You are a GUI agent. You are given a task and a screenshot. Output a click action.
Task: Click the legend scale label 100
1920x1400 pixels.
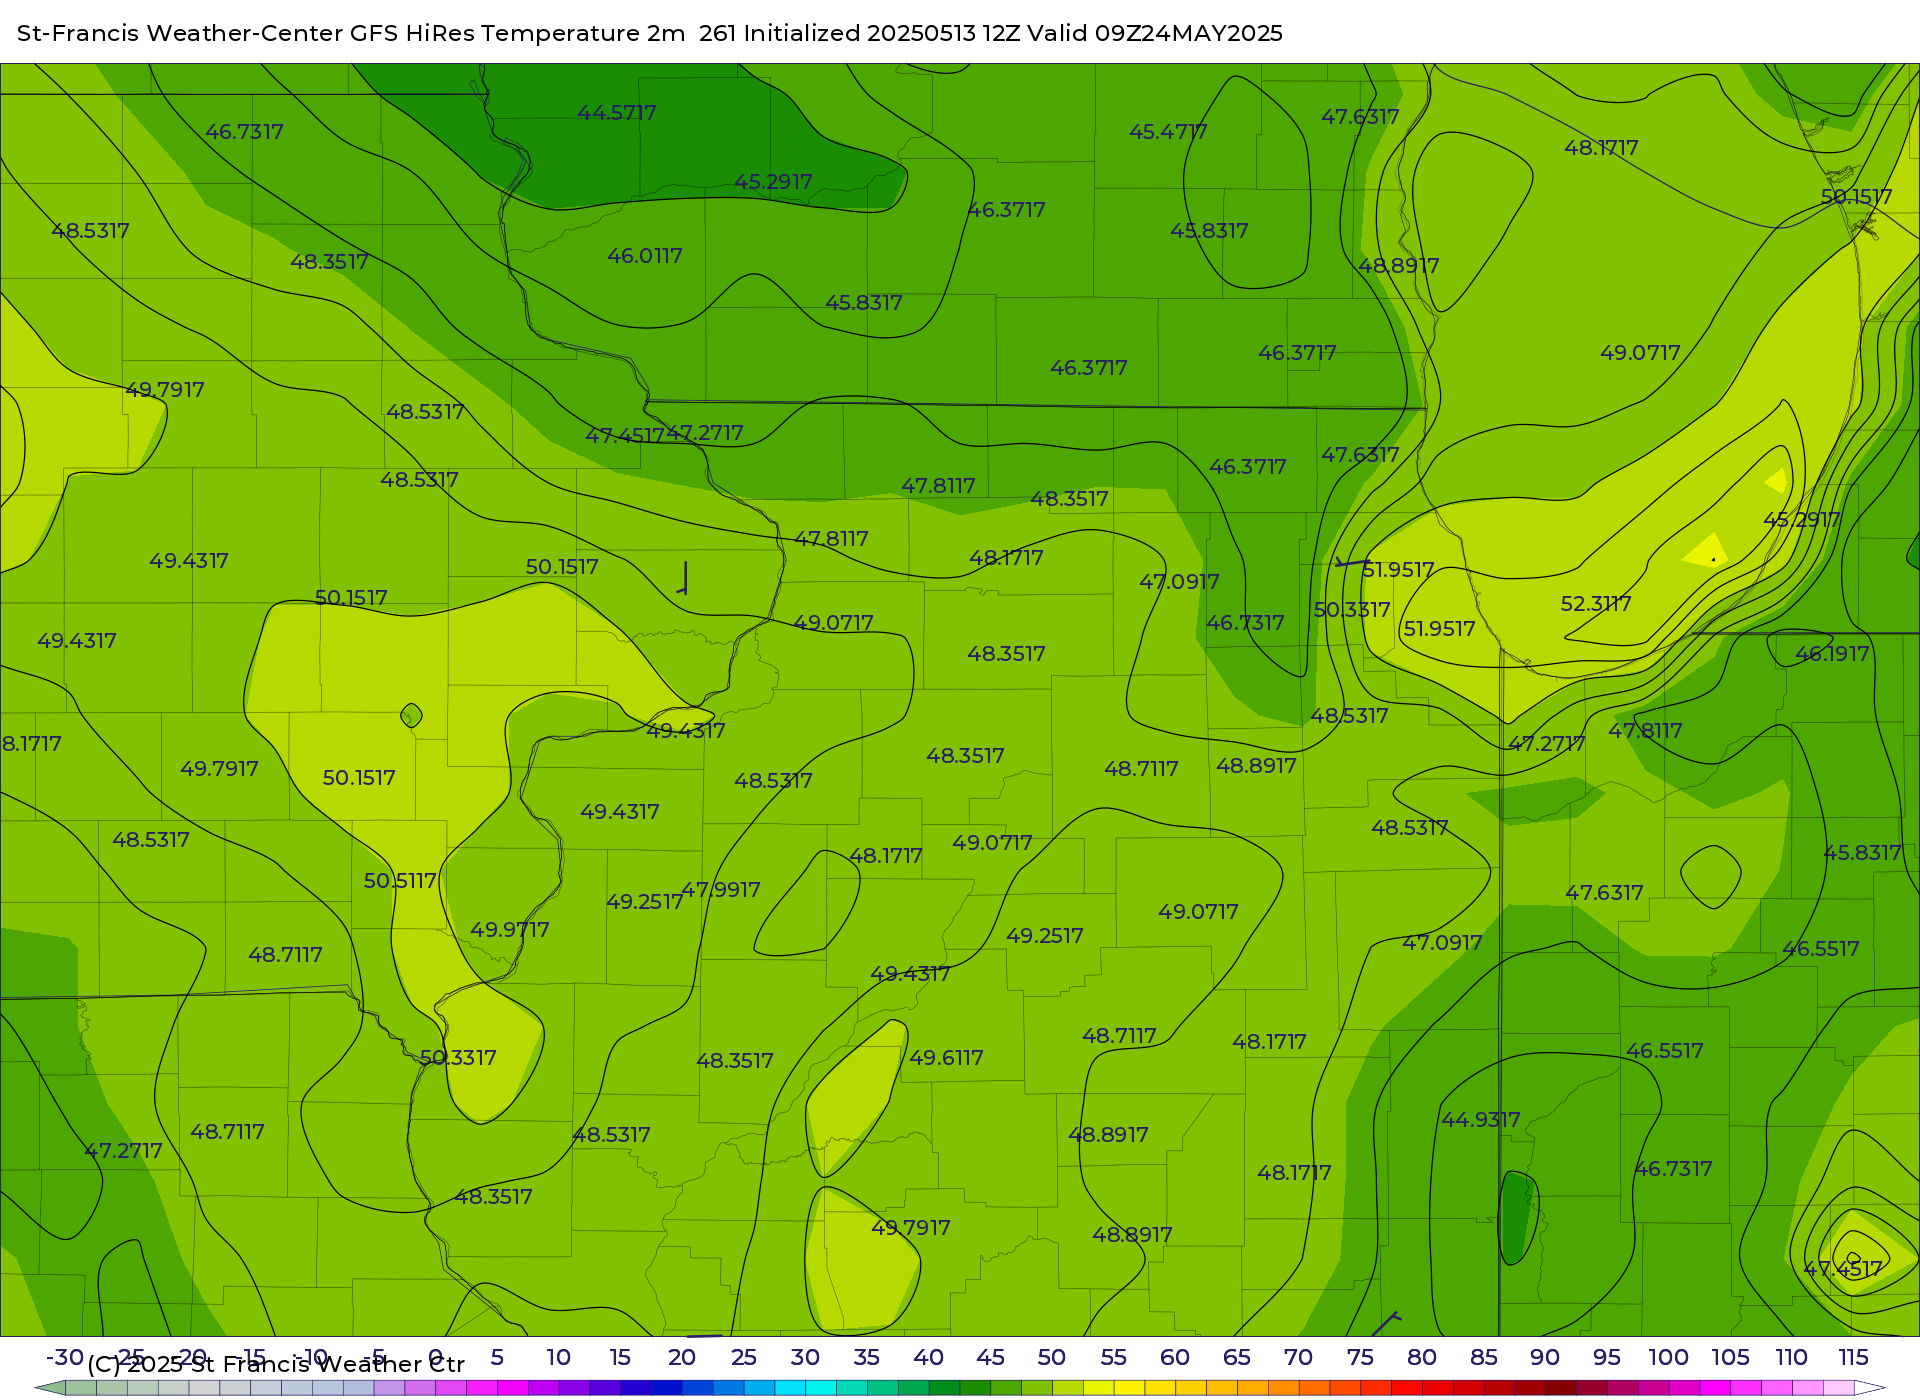(1668, 1357)
